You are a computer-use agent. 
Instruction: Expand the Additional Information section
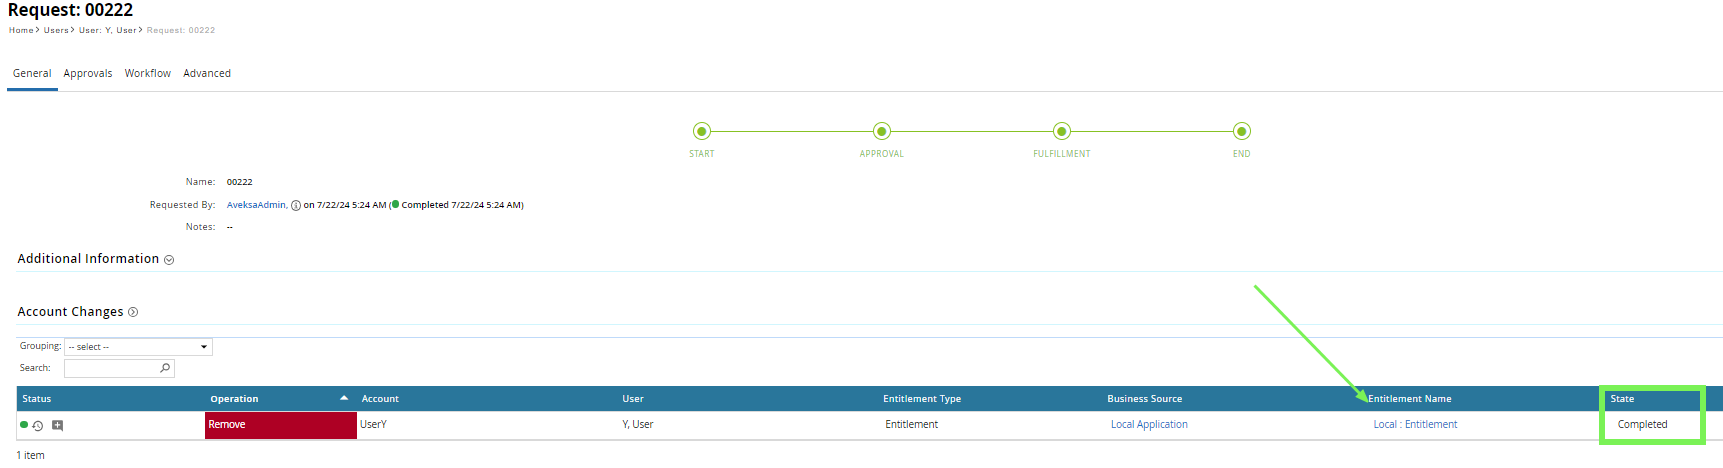click(169, 260)
